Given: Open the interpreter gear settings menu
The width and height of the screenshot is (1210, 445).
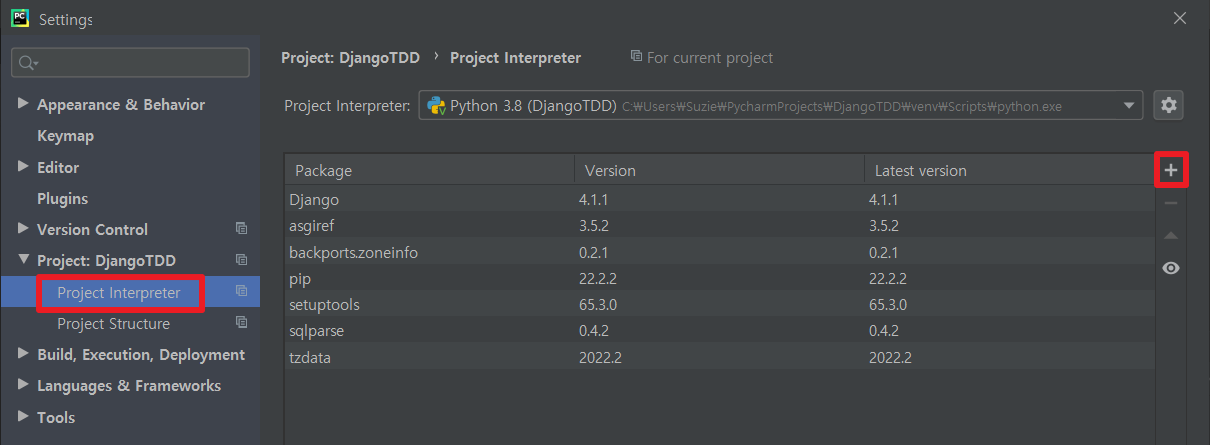Looking at the screenshot, I should click(1169, 104).
